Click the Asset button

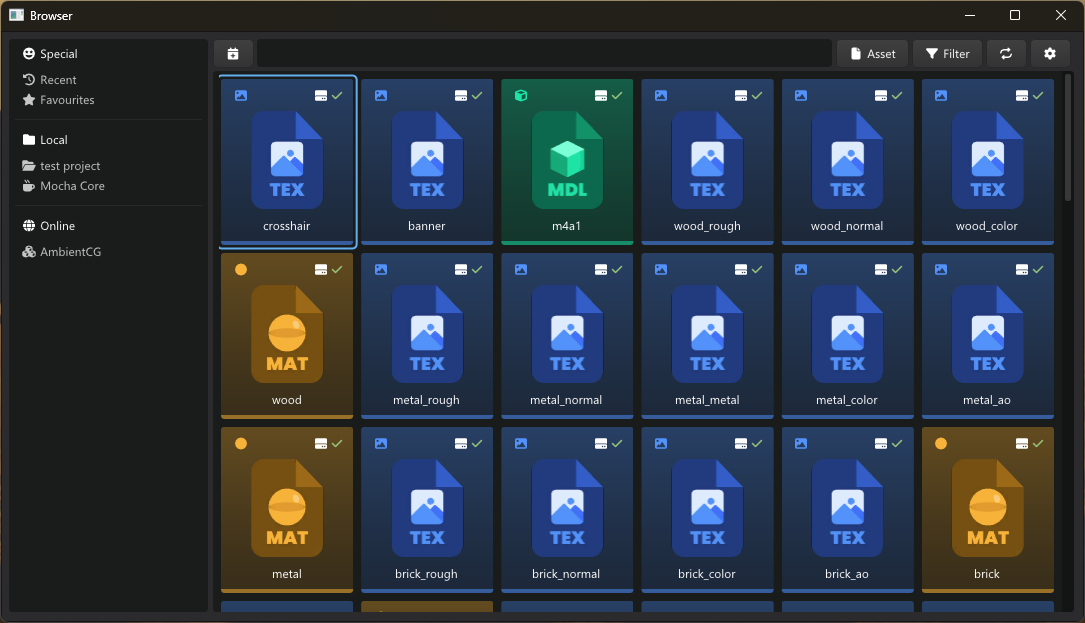coord(872,54)
